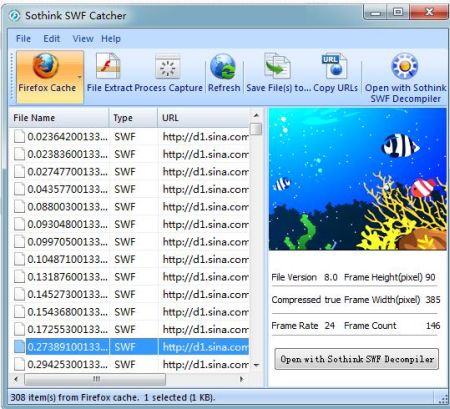Click the Refresh globe icon
The height and width of the screenshot is (409, 450).
pos(223,67)
